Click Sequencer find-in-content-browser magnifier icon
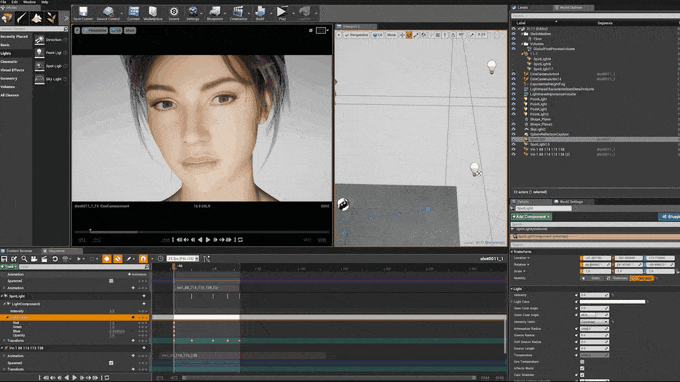This screenshot has height=382, width=680. tap(24, 259)
